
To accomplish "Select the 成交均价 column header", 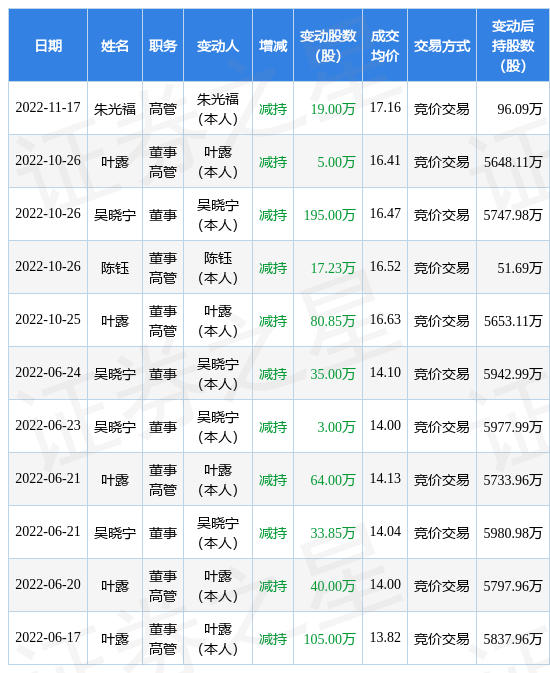I will click(385, 46).
